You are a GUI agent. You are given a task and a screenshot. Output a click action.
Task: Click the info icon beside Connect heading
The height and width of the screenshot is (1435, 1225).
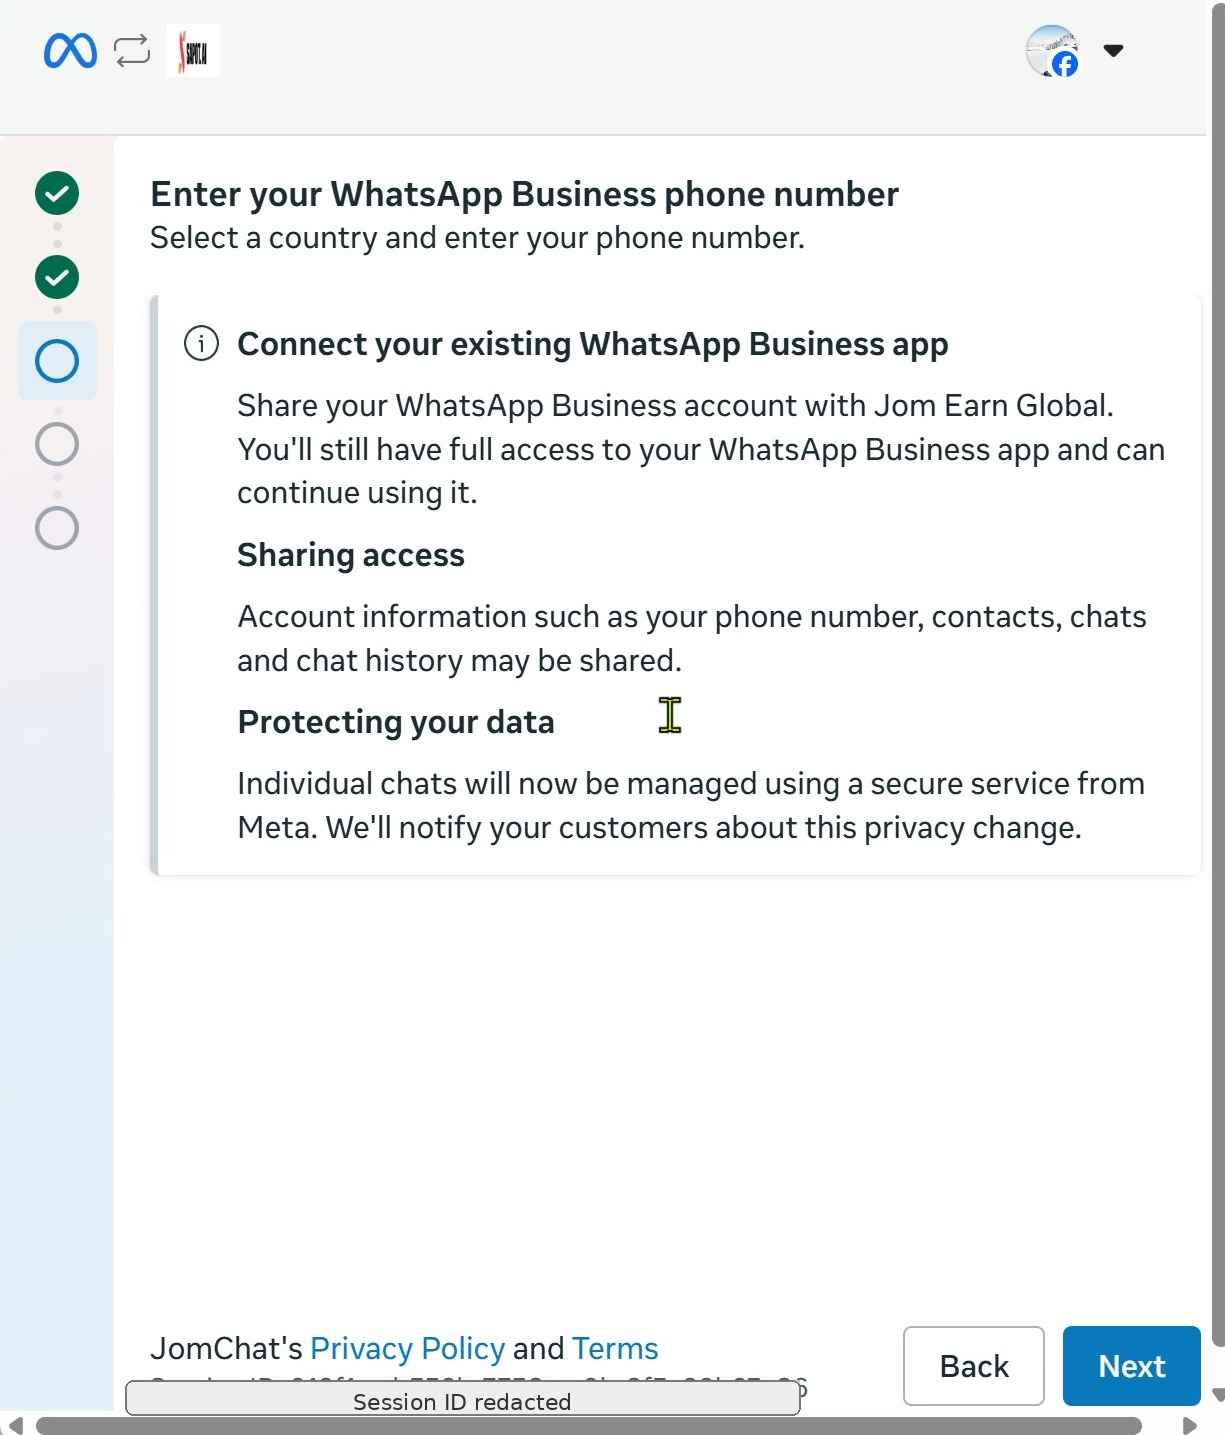coord(201,344)
